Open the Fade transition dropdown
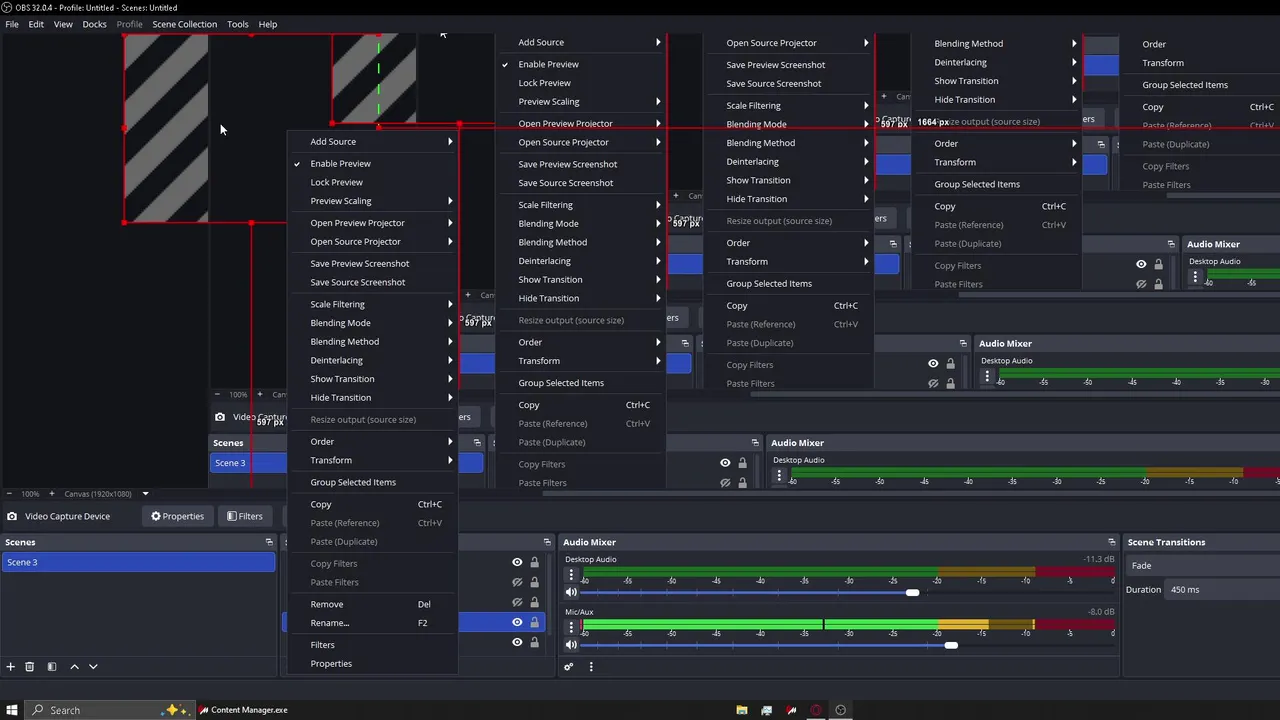Viewport: 1280px width, 720px height. click(1202, 566)
